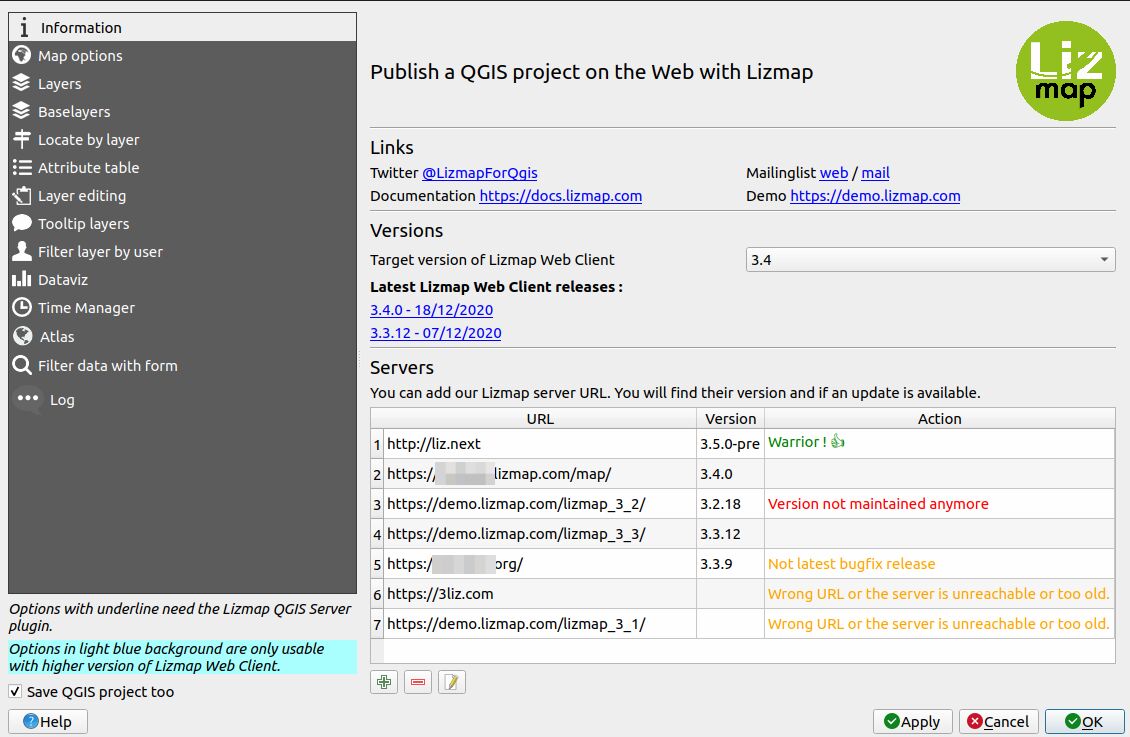The image size is (1130, 737).
Task: Click the red minus remove server icon
Action: click(418, 682)
